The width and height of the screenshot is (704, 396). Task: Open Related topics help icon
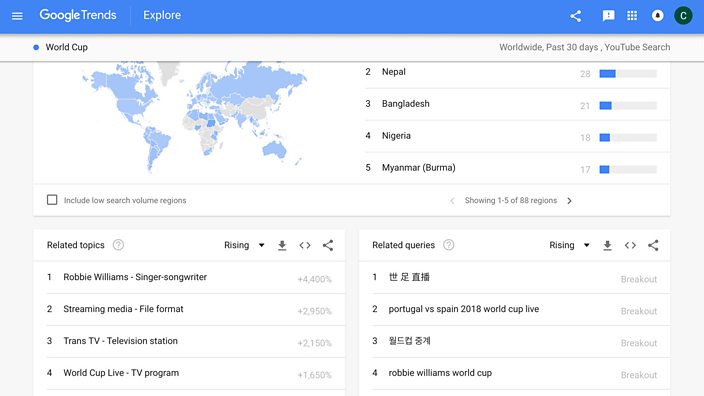tap(118, 245)
